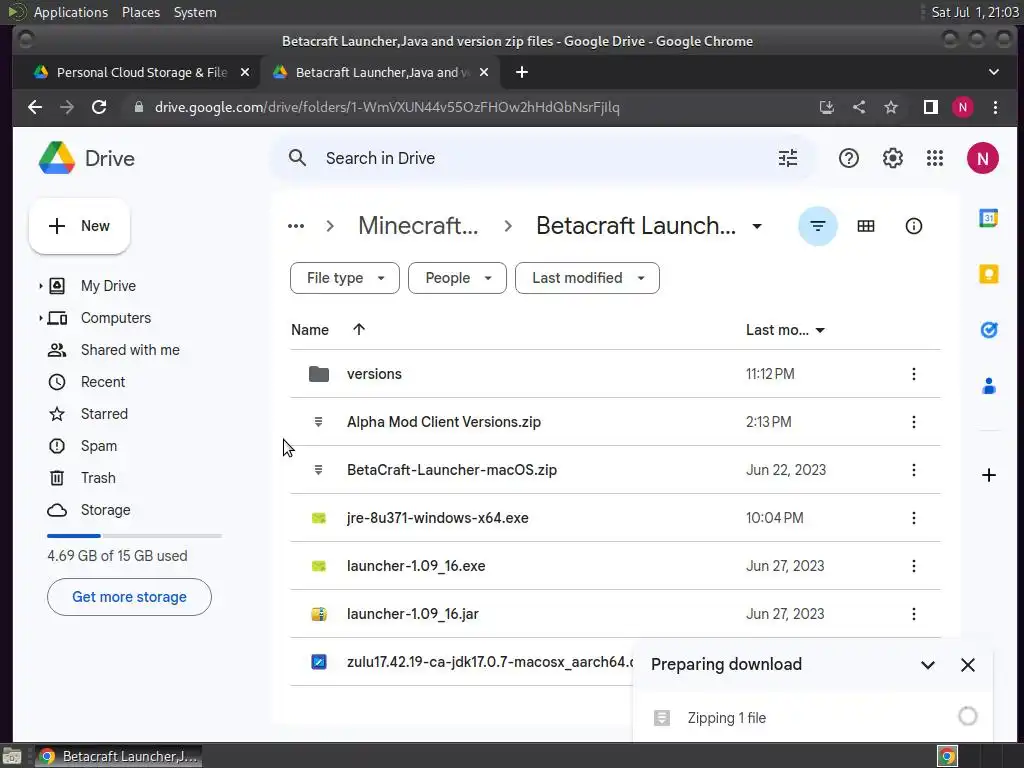The image size is (1024, 768).
Task: Reverse the Name sort direction arrow
Action: (x=359, y=329)
